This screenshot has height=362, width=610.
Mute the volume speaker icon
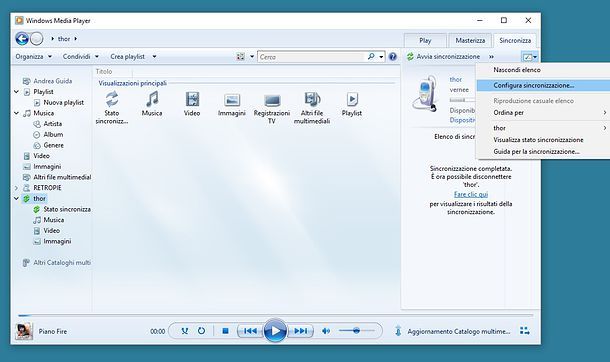click(x=326, y=331)
